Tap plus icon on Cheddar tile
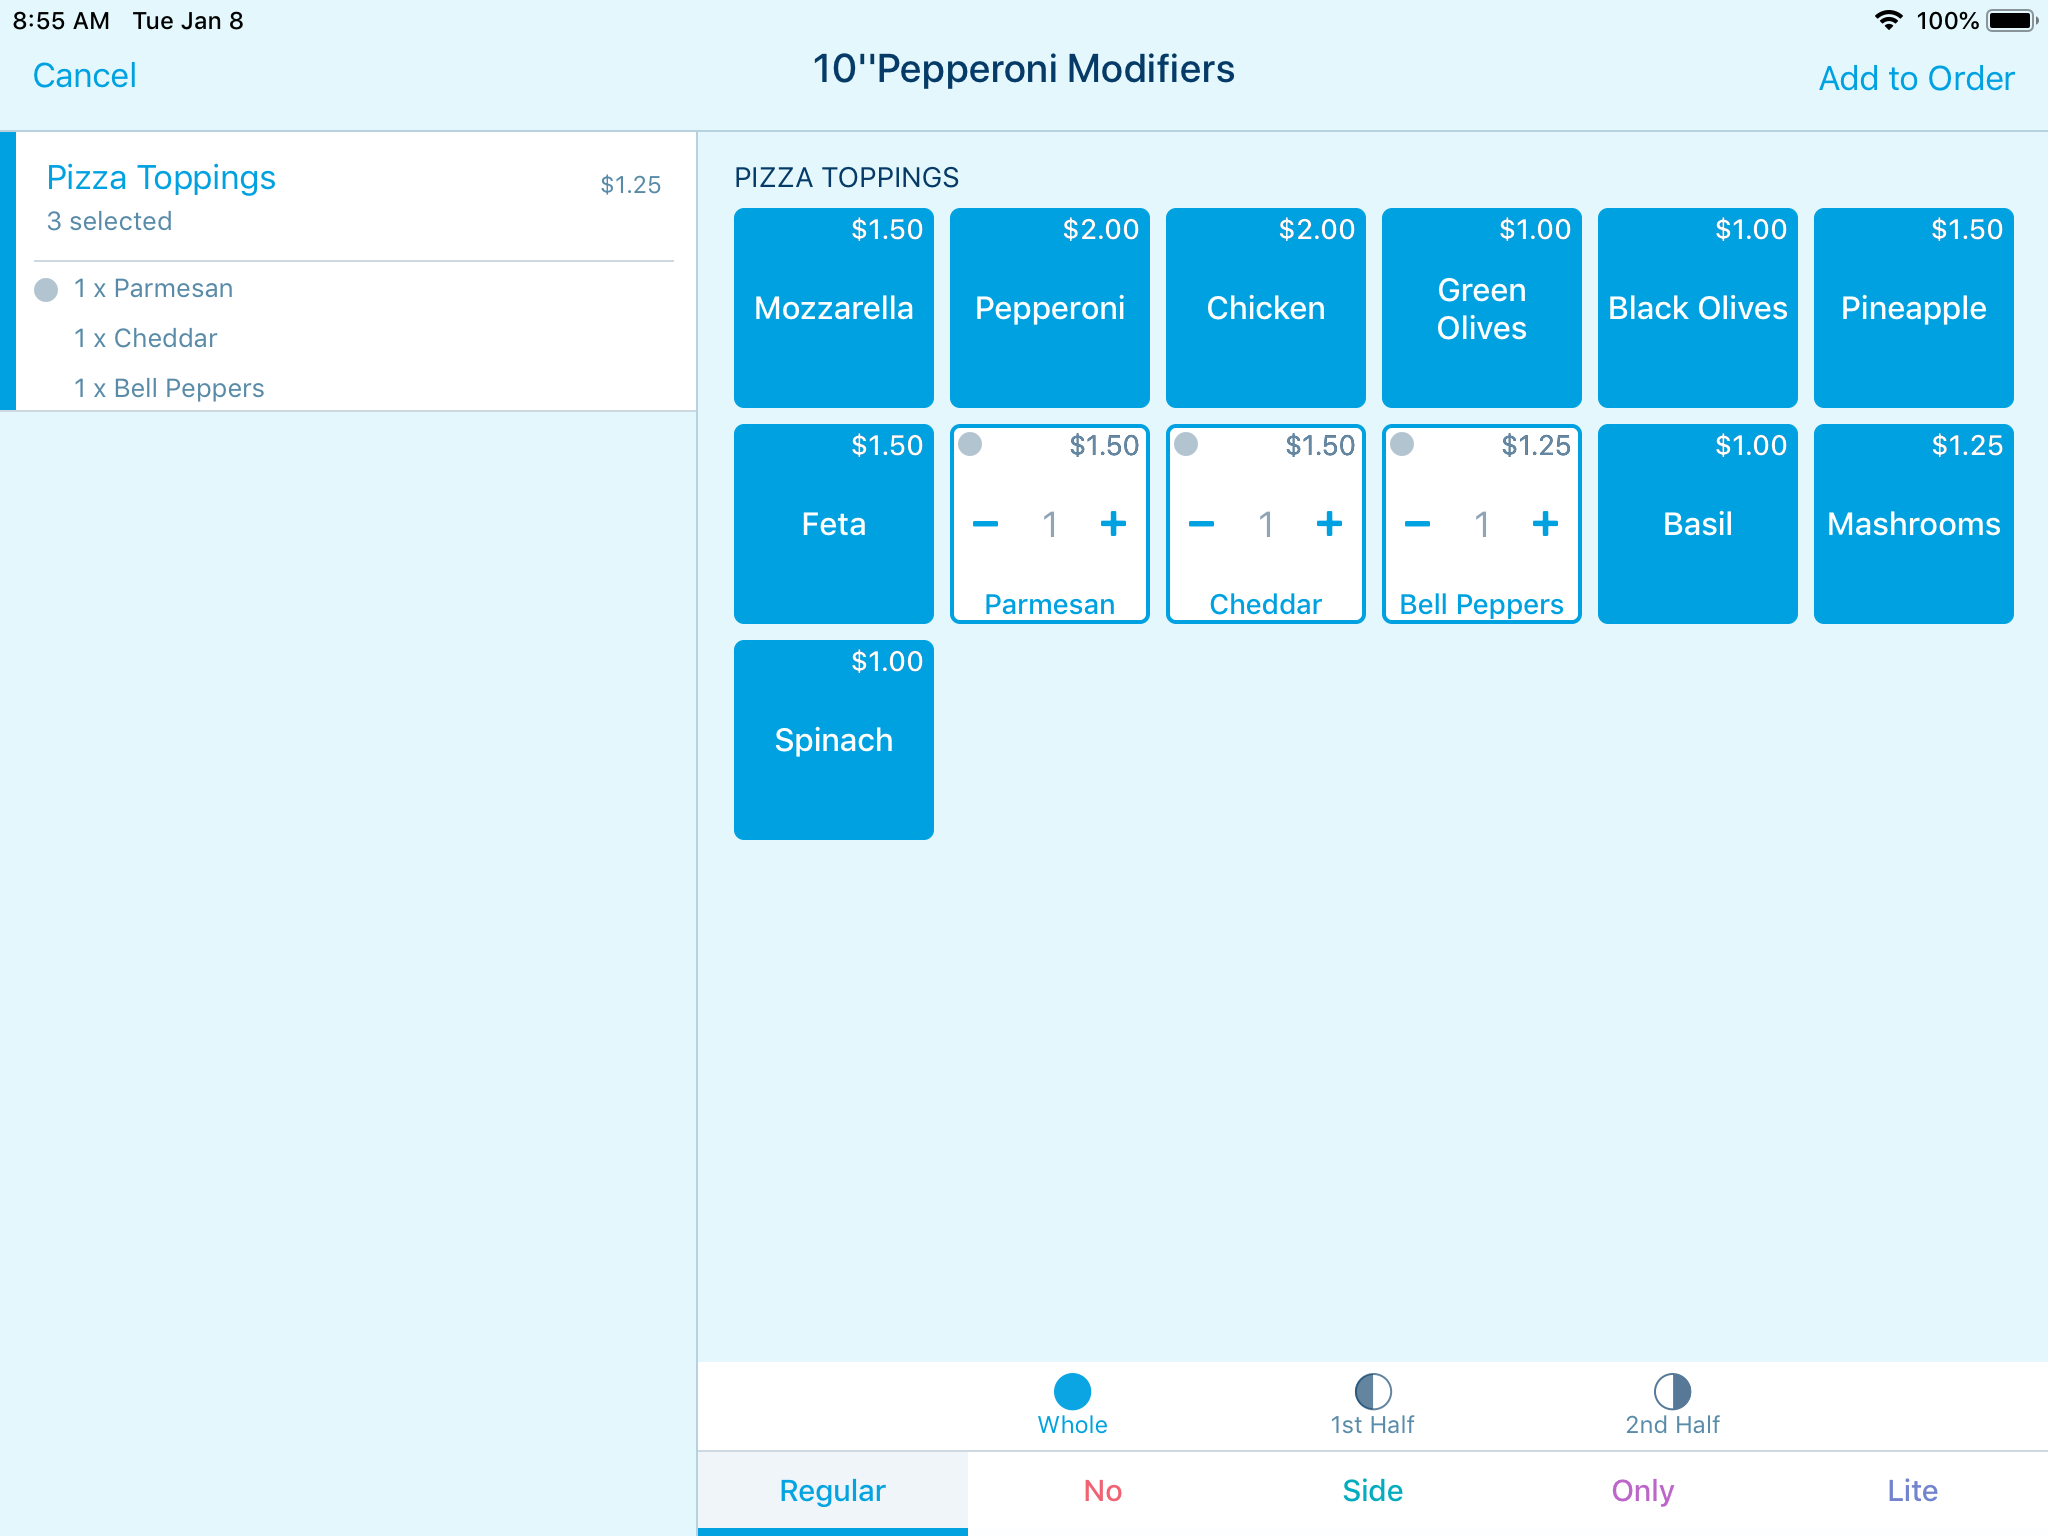Image resolution: width=2048 pixels, height=1536 pixels. click(x=1329, y=524)
